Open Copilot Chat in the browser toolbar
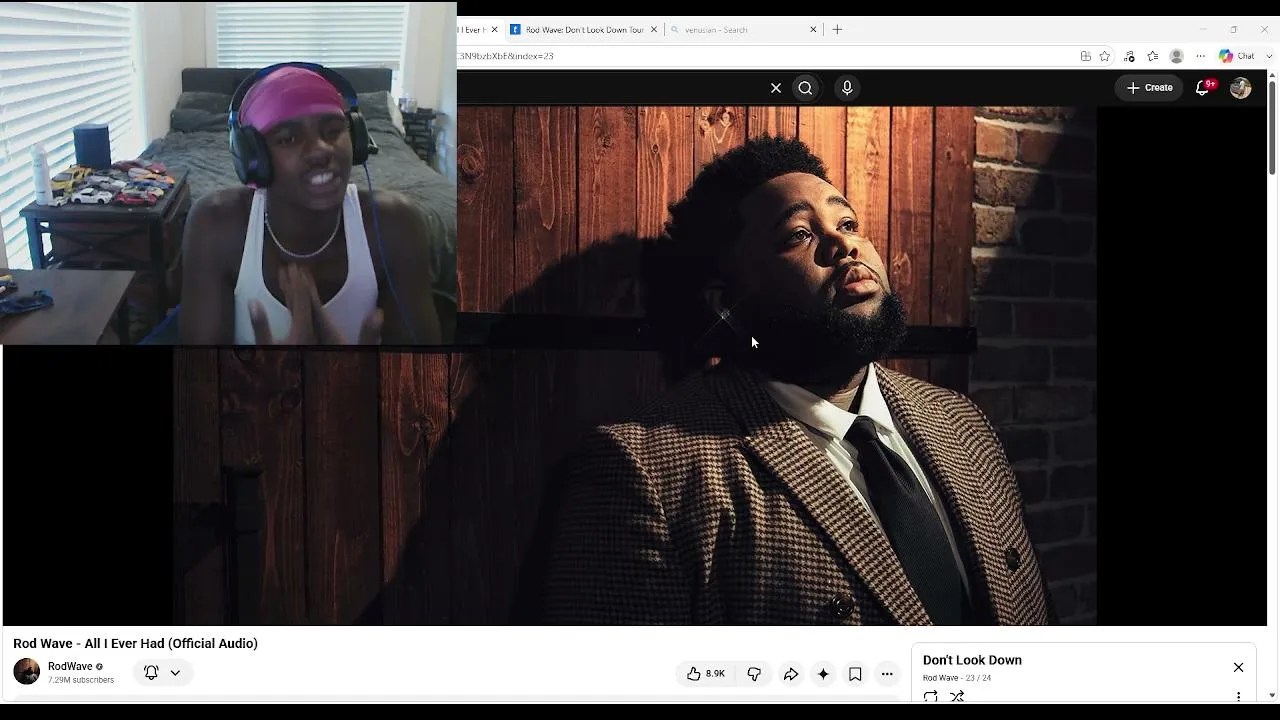The height and width of the screenshot is (720, 1280). (x=1237, y=56)
